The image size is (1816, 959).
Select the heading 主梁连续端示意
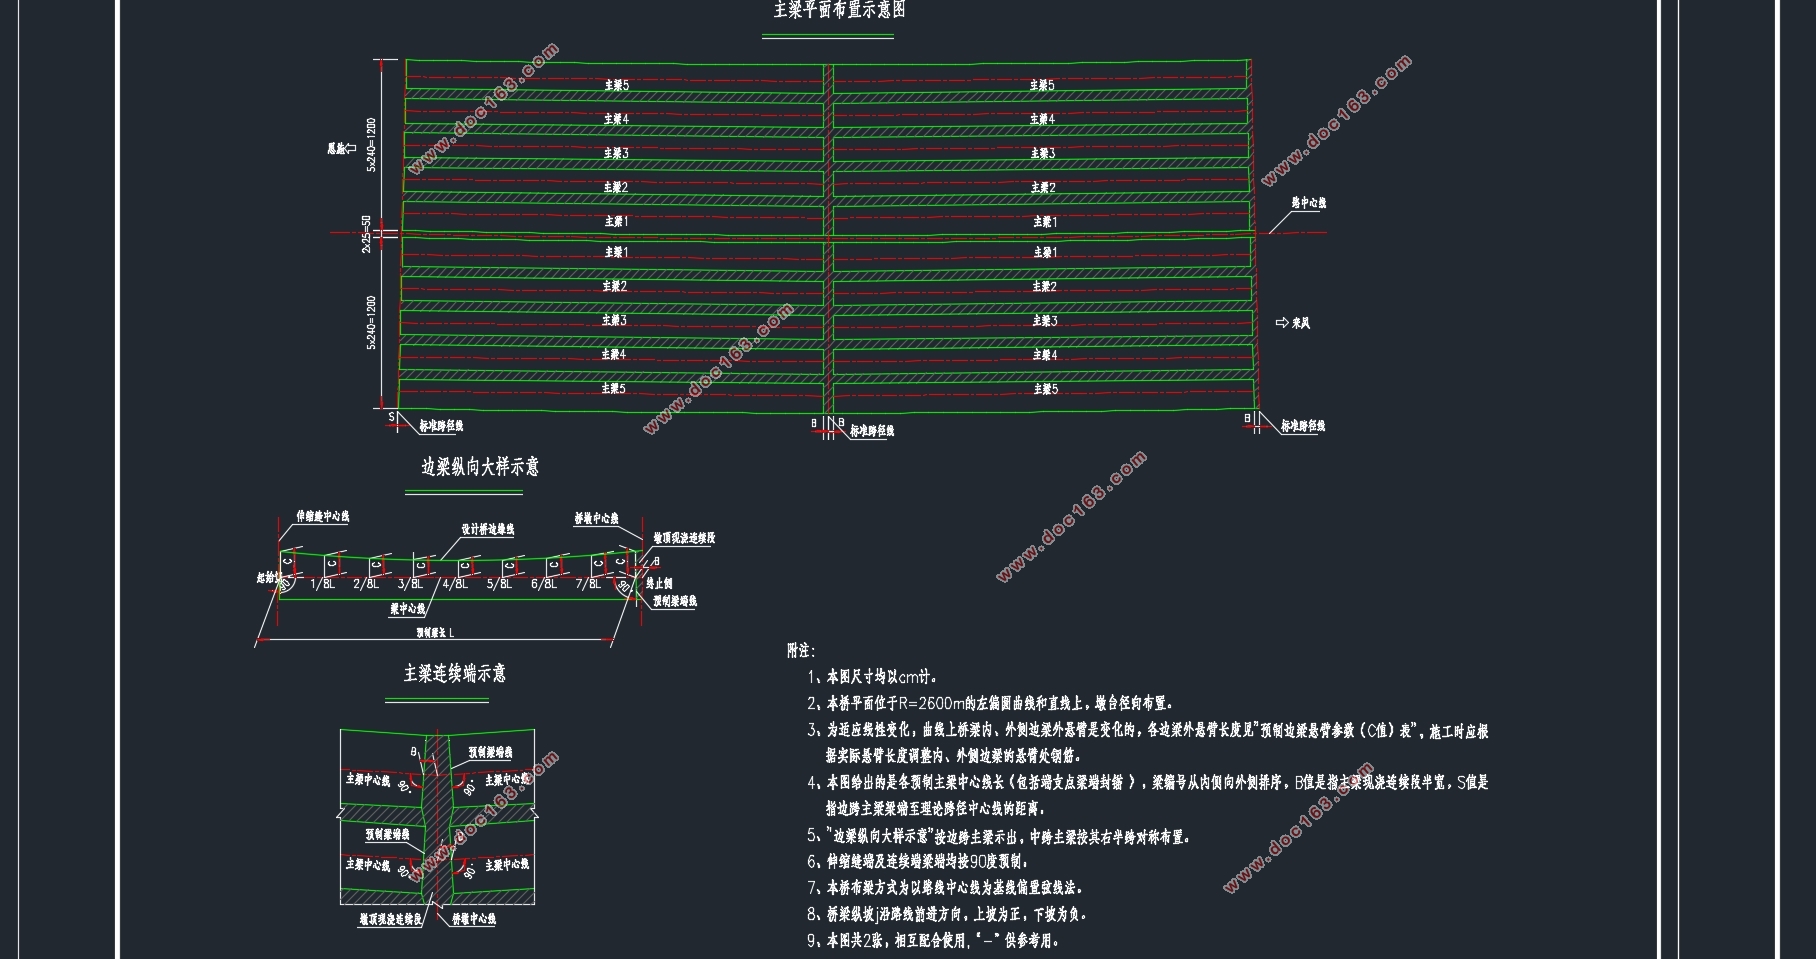click(x=455, y=674)
